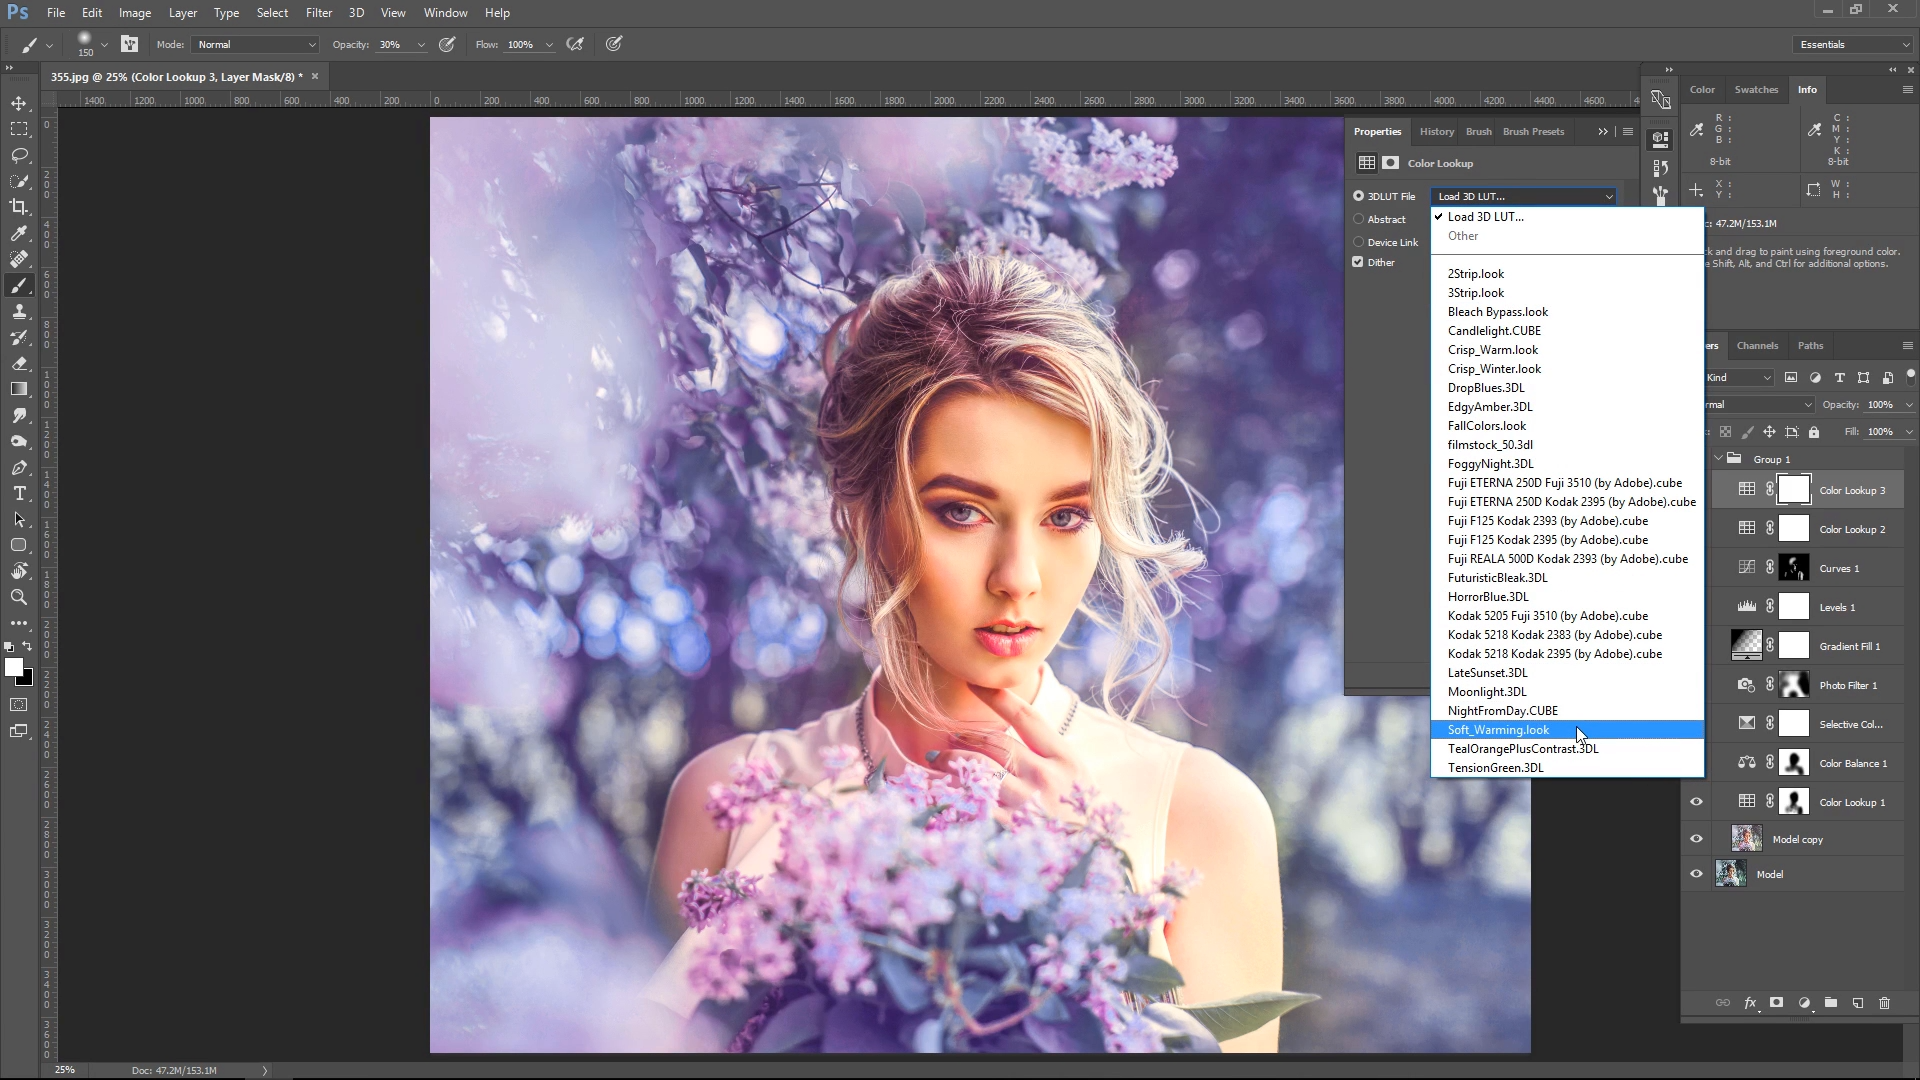Close the 355.jpg document tab
1920x1080 pixels.
tap(315, 76)
